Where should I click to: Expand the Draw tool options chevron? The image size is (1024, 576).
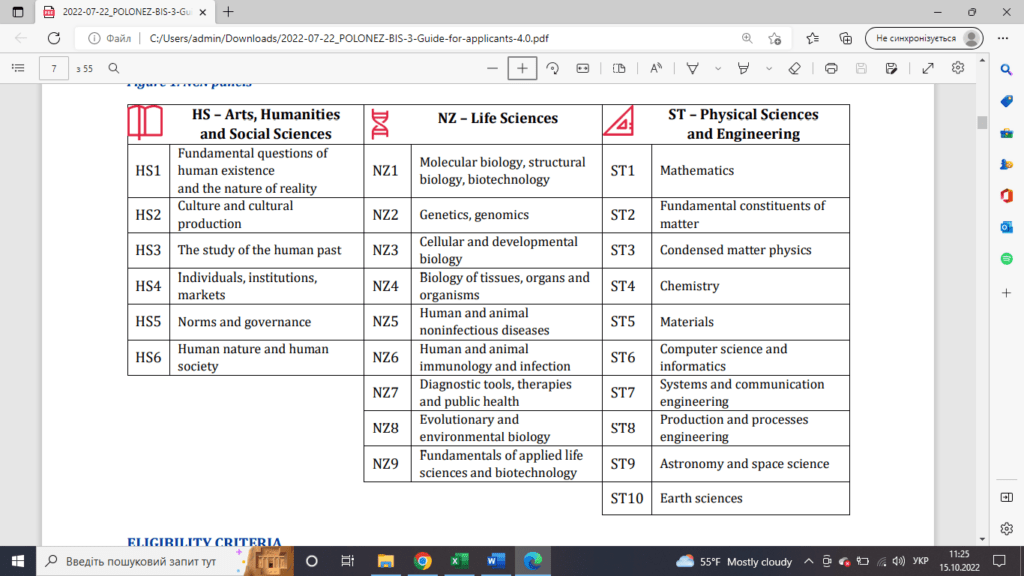[717, 68]
